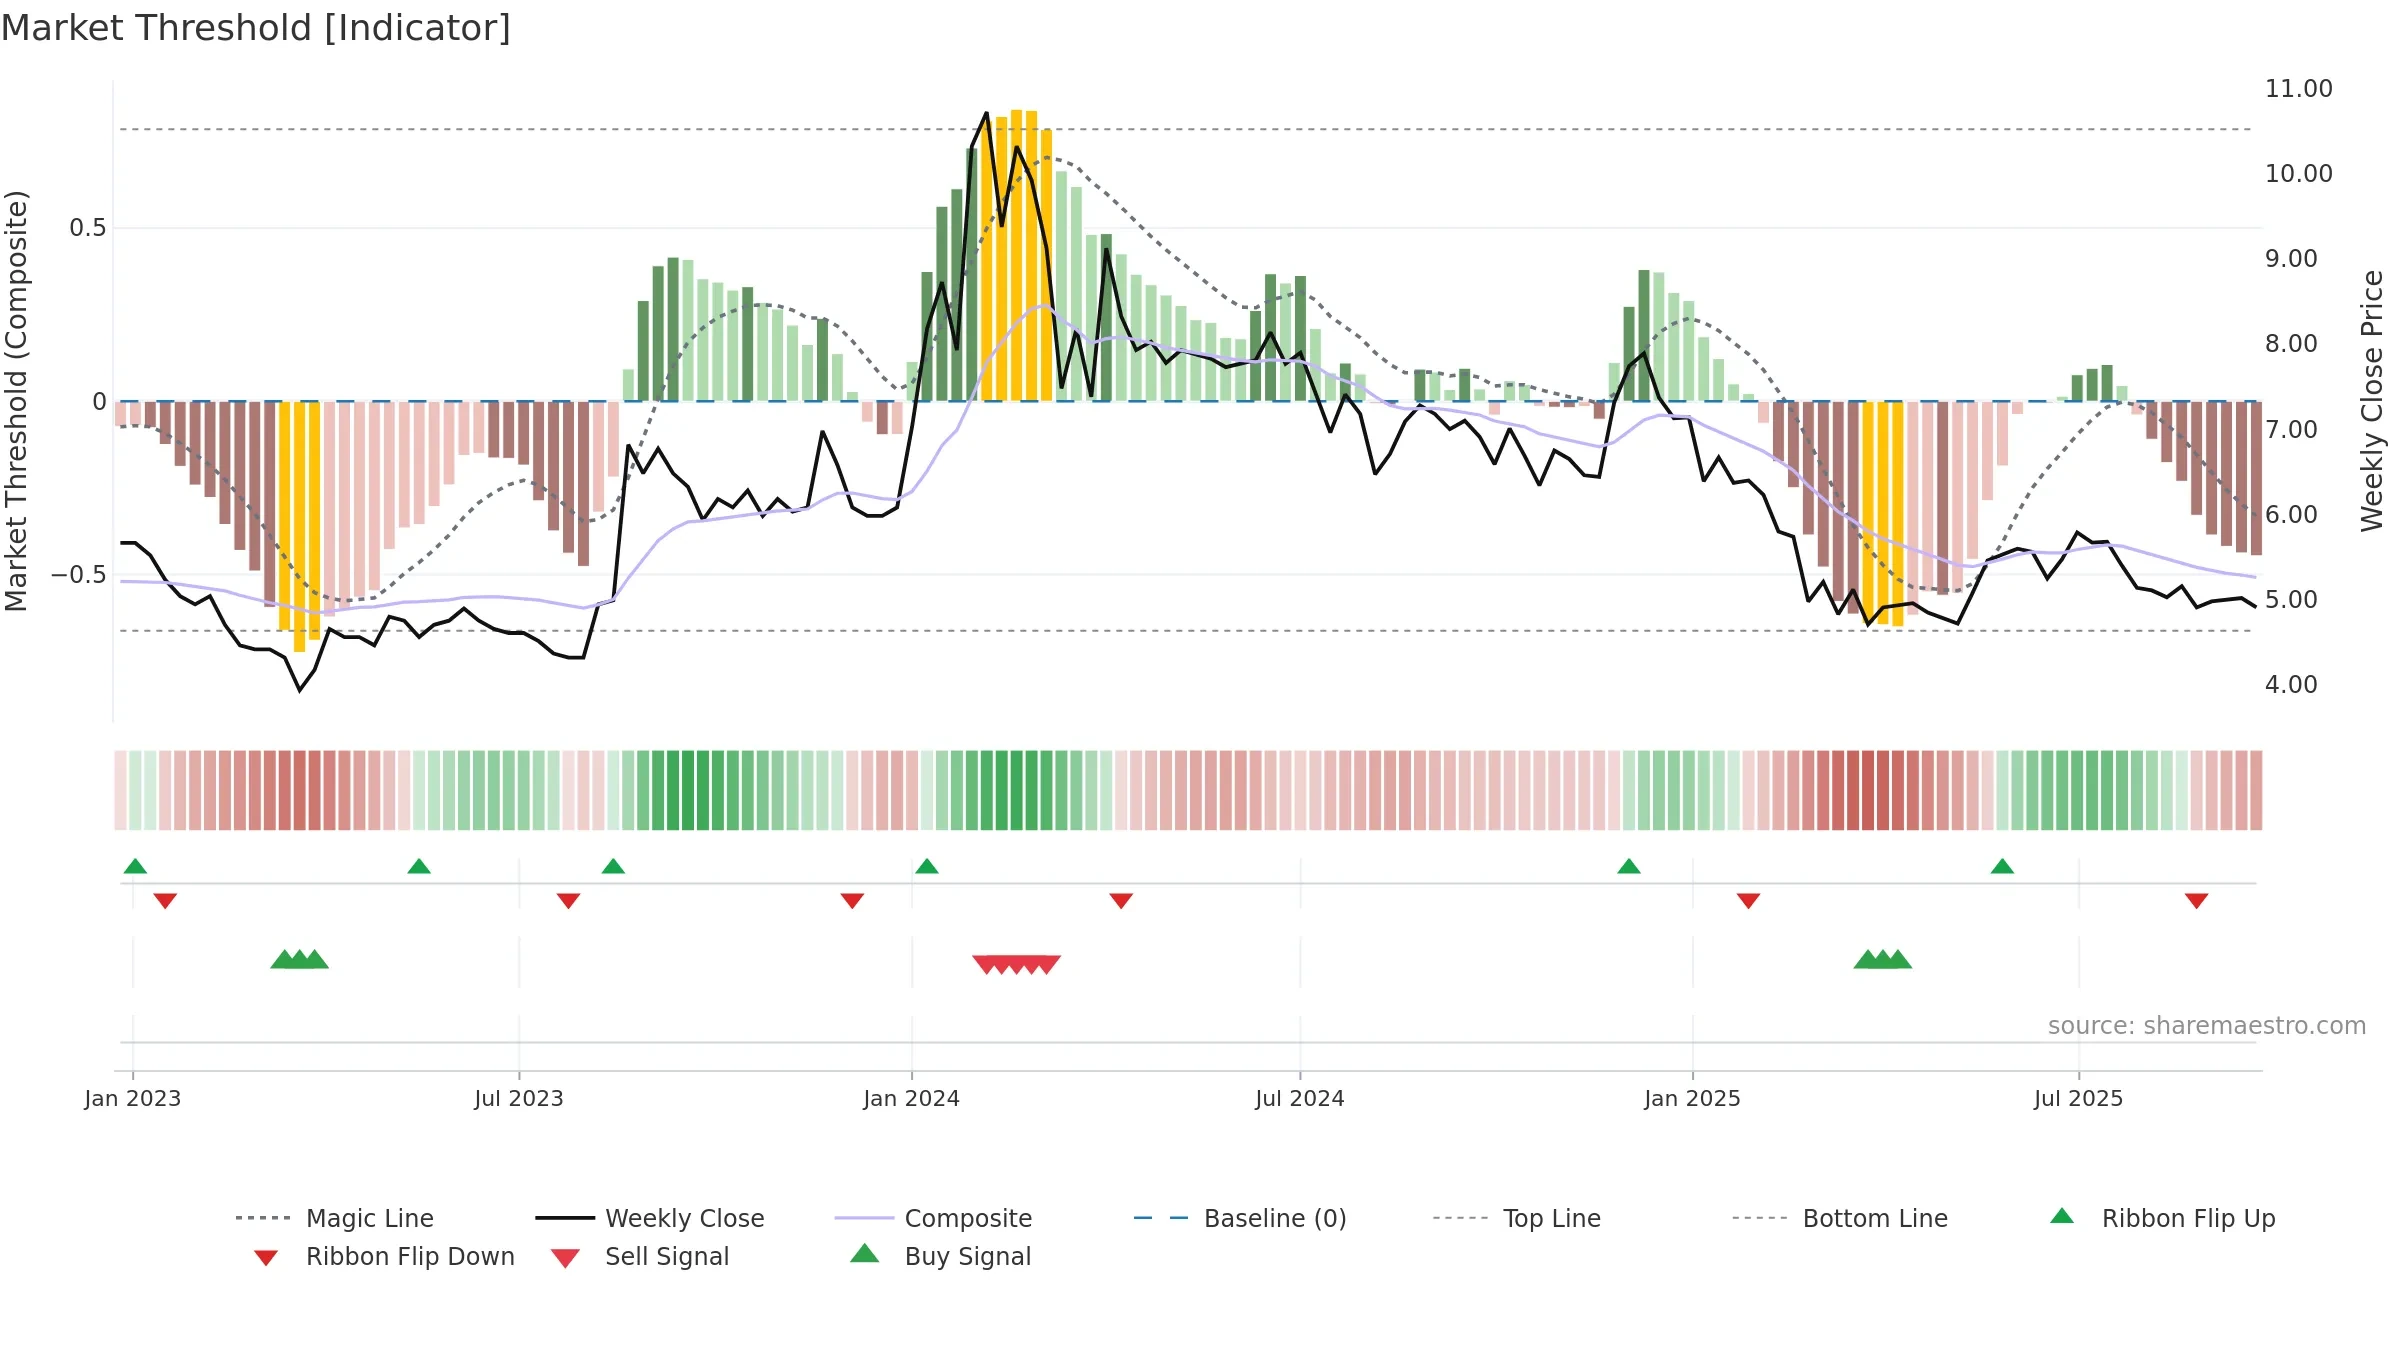Toggle the Sell Signal legend entry

point(640,1256)
